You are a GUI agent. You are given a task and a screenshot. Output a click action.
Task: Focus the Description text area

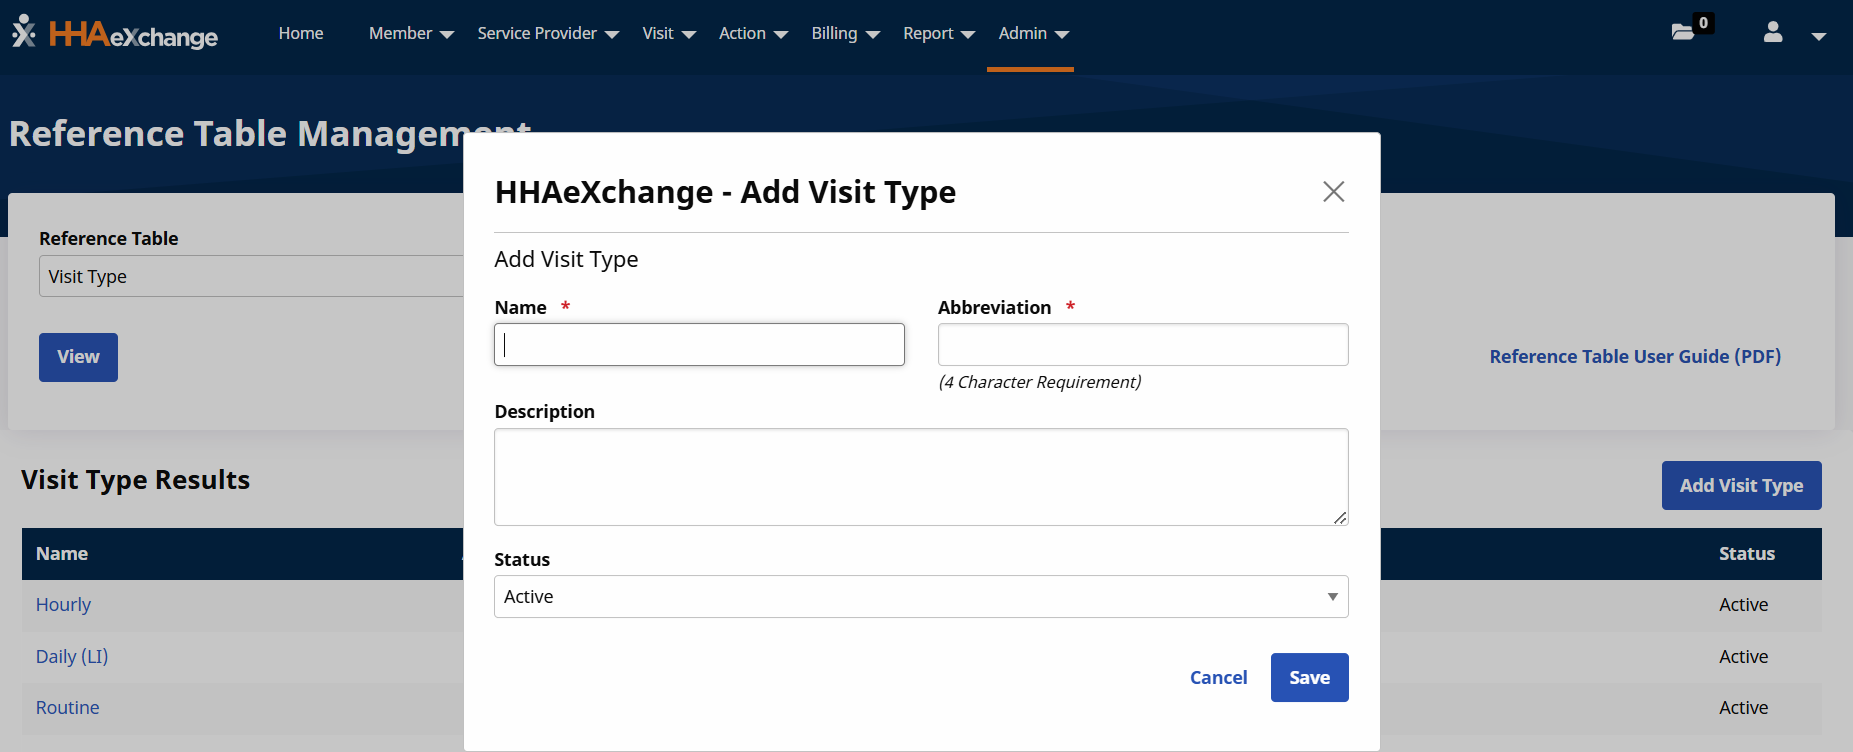(x=920, y=477)
